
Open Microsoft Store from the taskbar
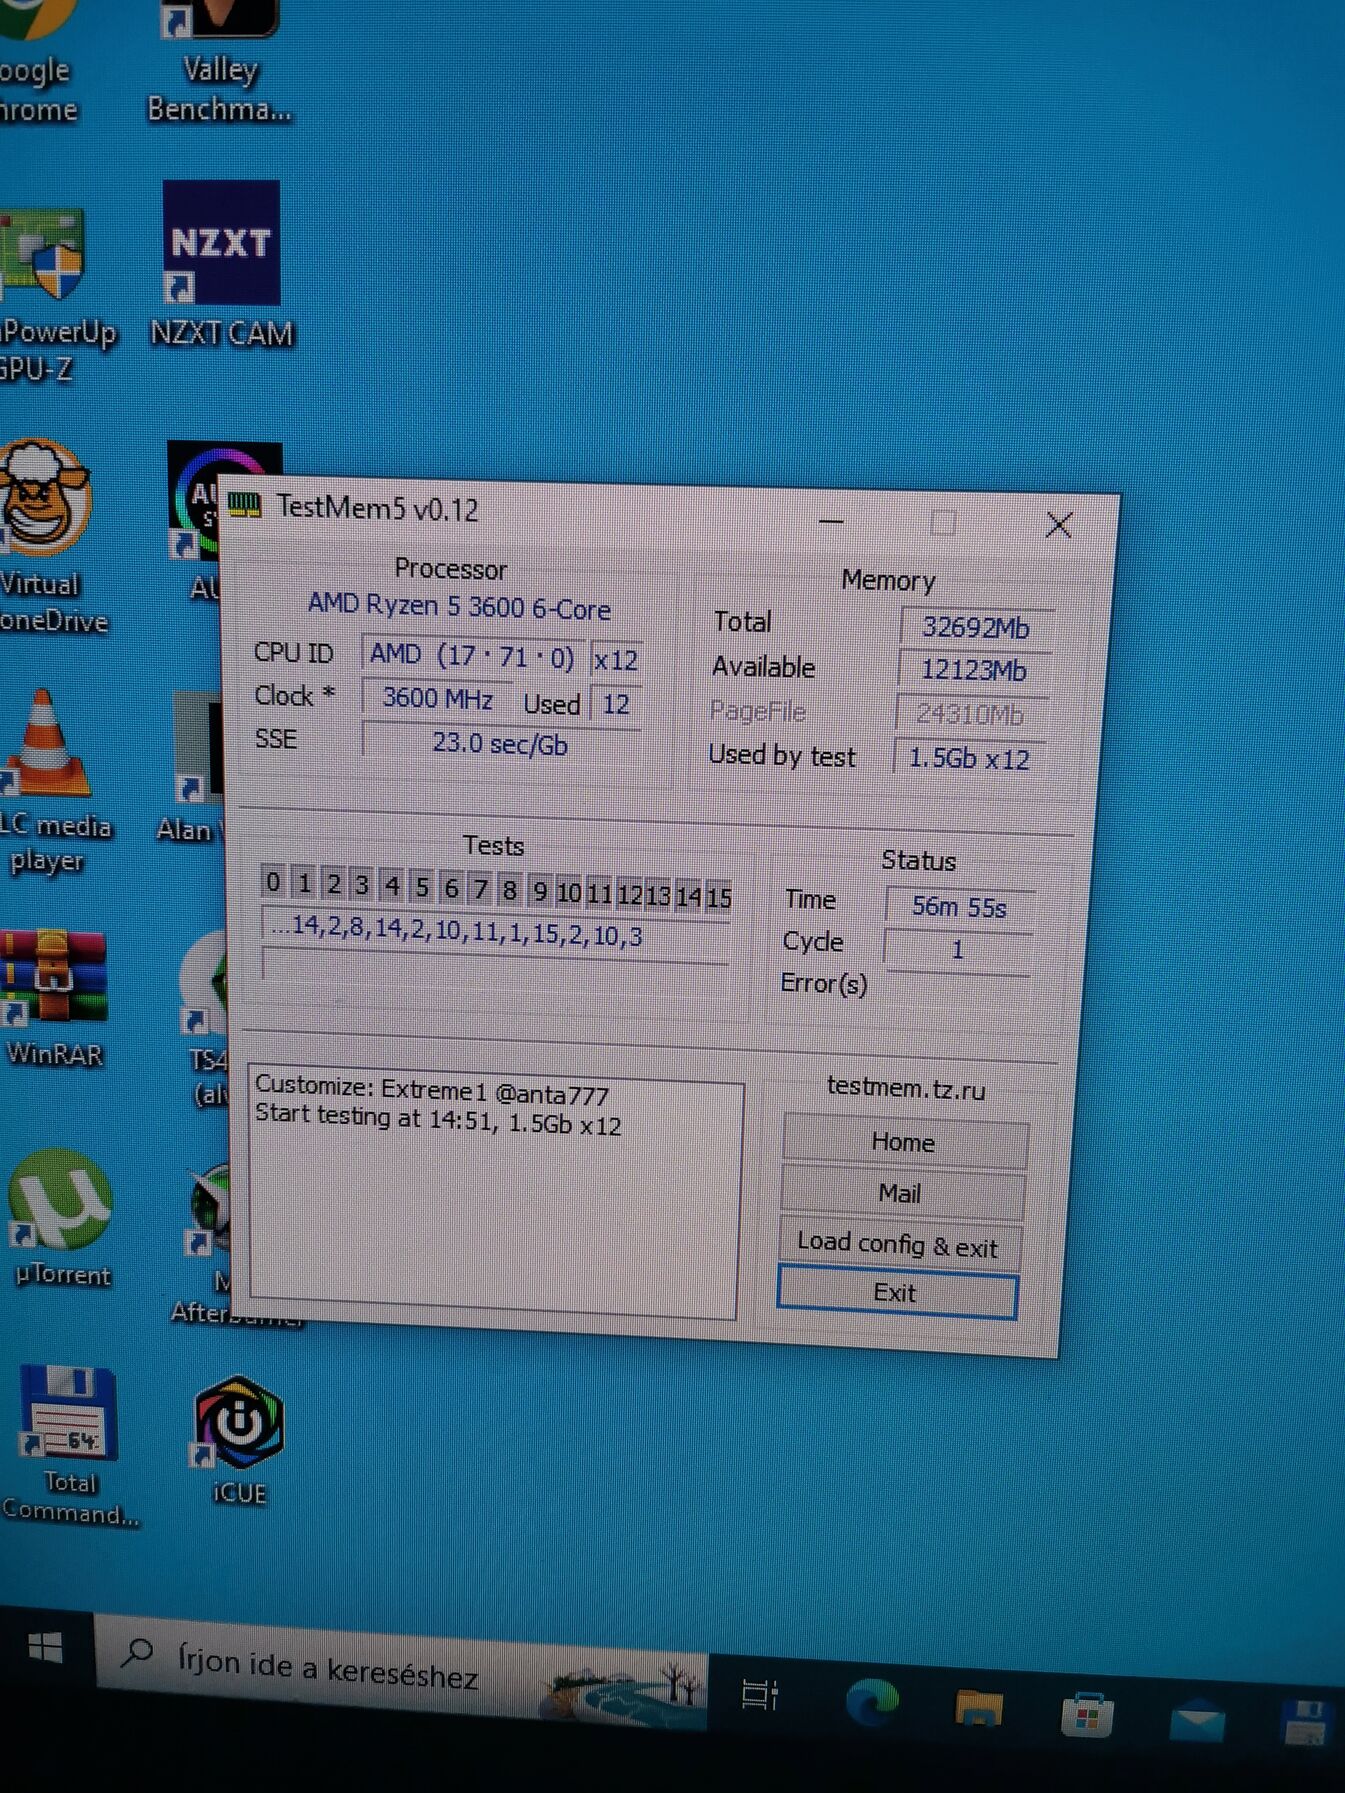pos(1087,1715)
